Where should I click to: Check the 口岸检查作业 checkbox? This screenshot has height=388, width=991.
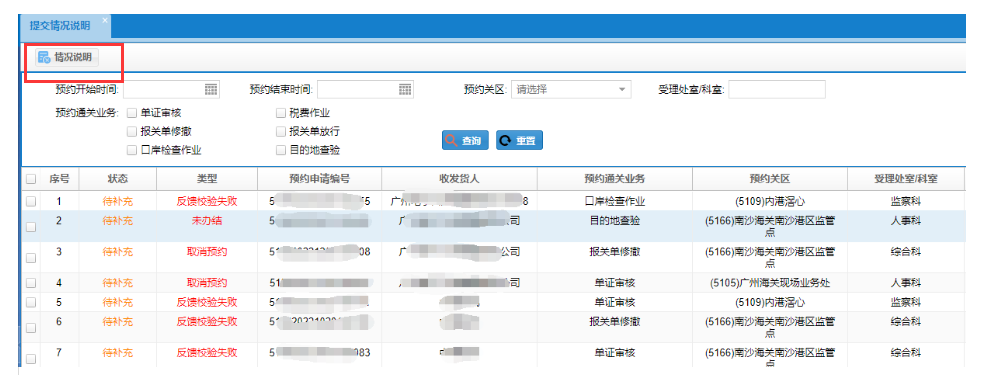click(x=132, y=150)
